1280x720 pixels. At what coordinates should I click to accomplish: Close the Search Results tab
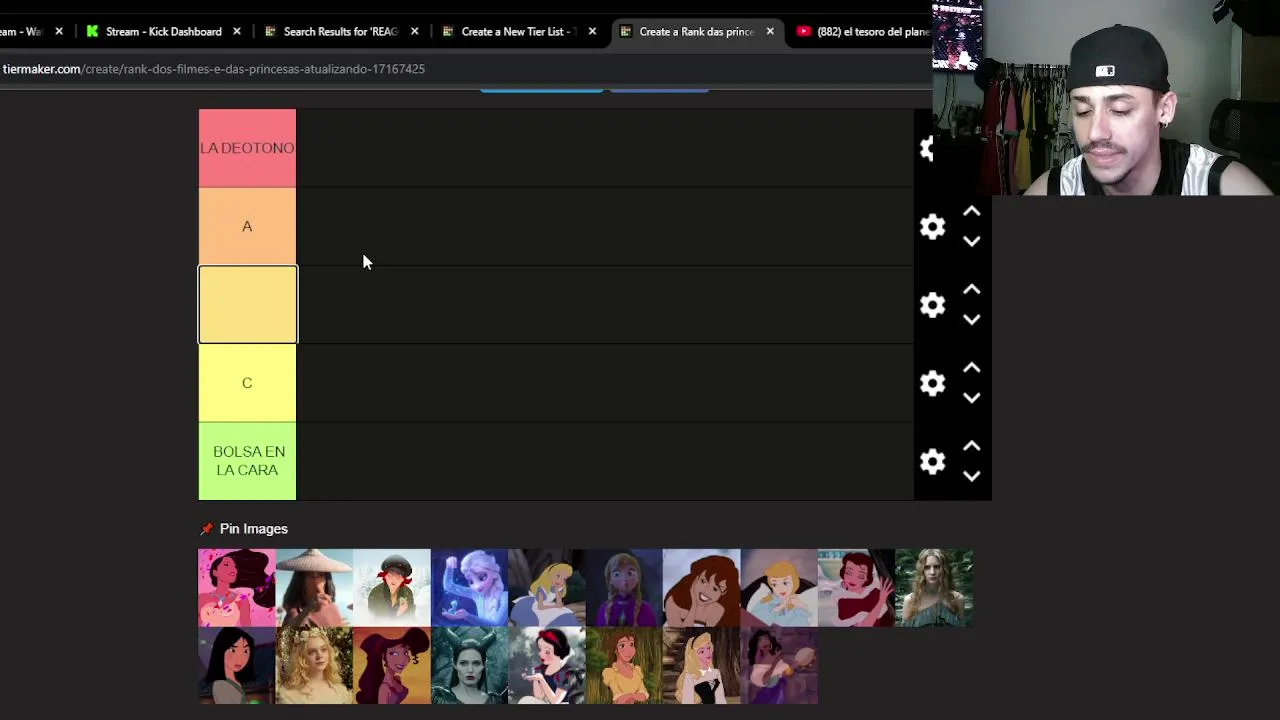click(415, 32)
